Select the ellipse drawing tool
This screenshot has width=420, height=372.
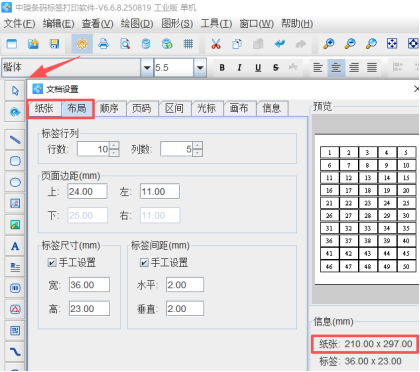tap(15, 182)
